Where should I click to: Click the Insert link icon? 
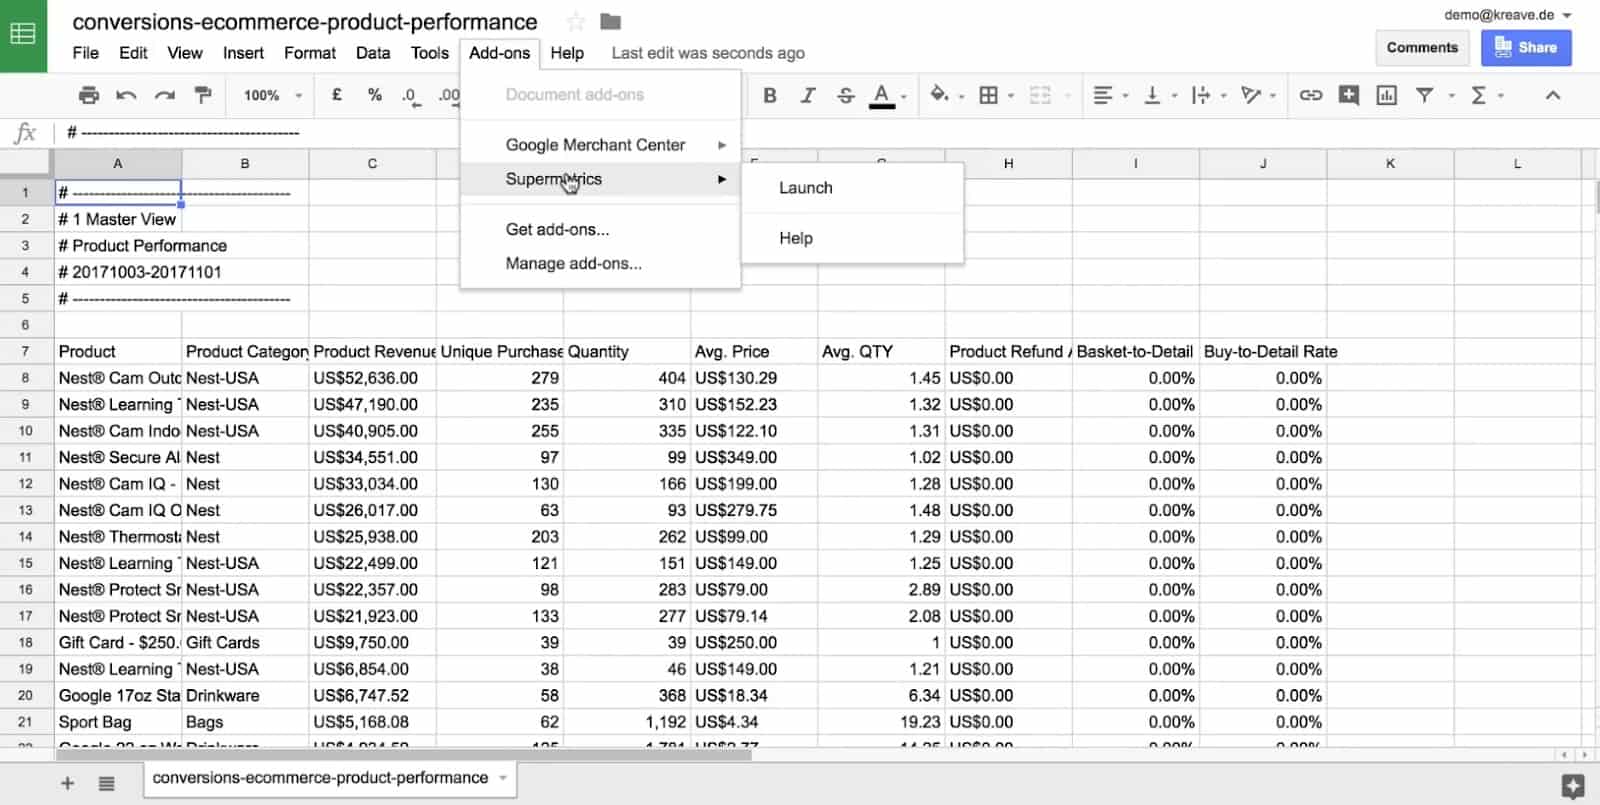[x=1311, y=95]
